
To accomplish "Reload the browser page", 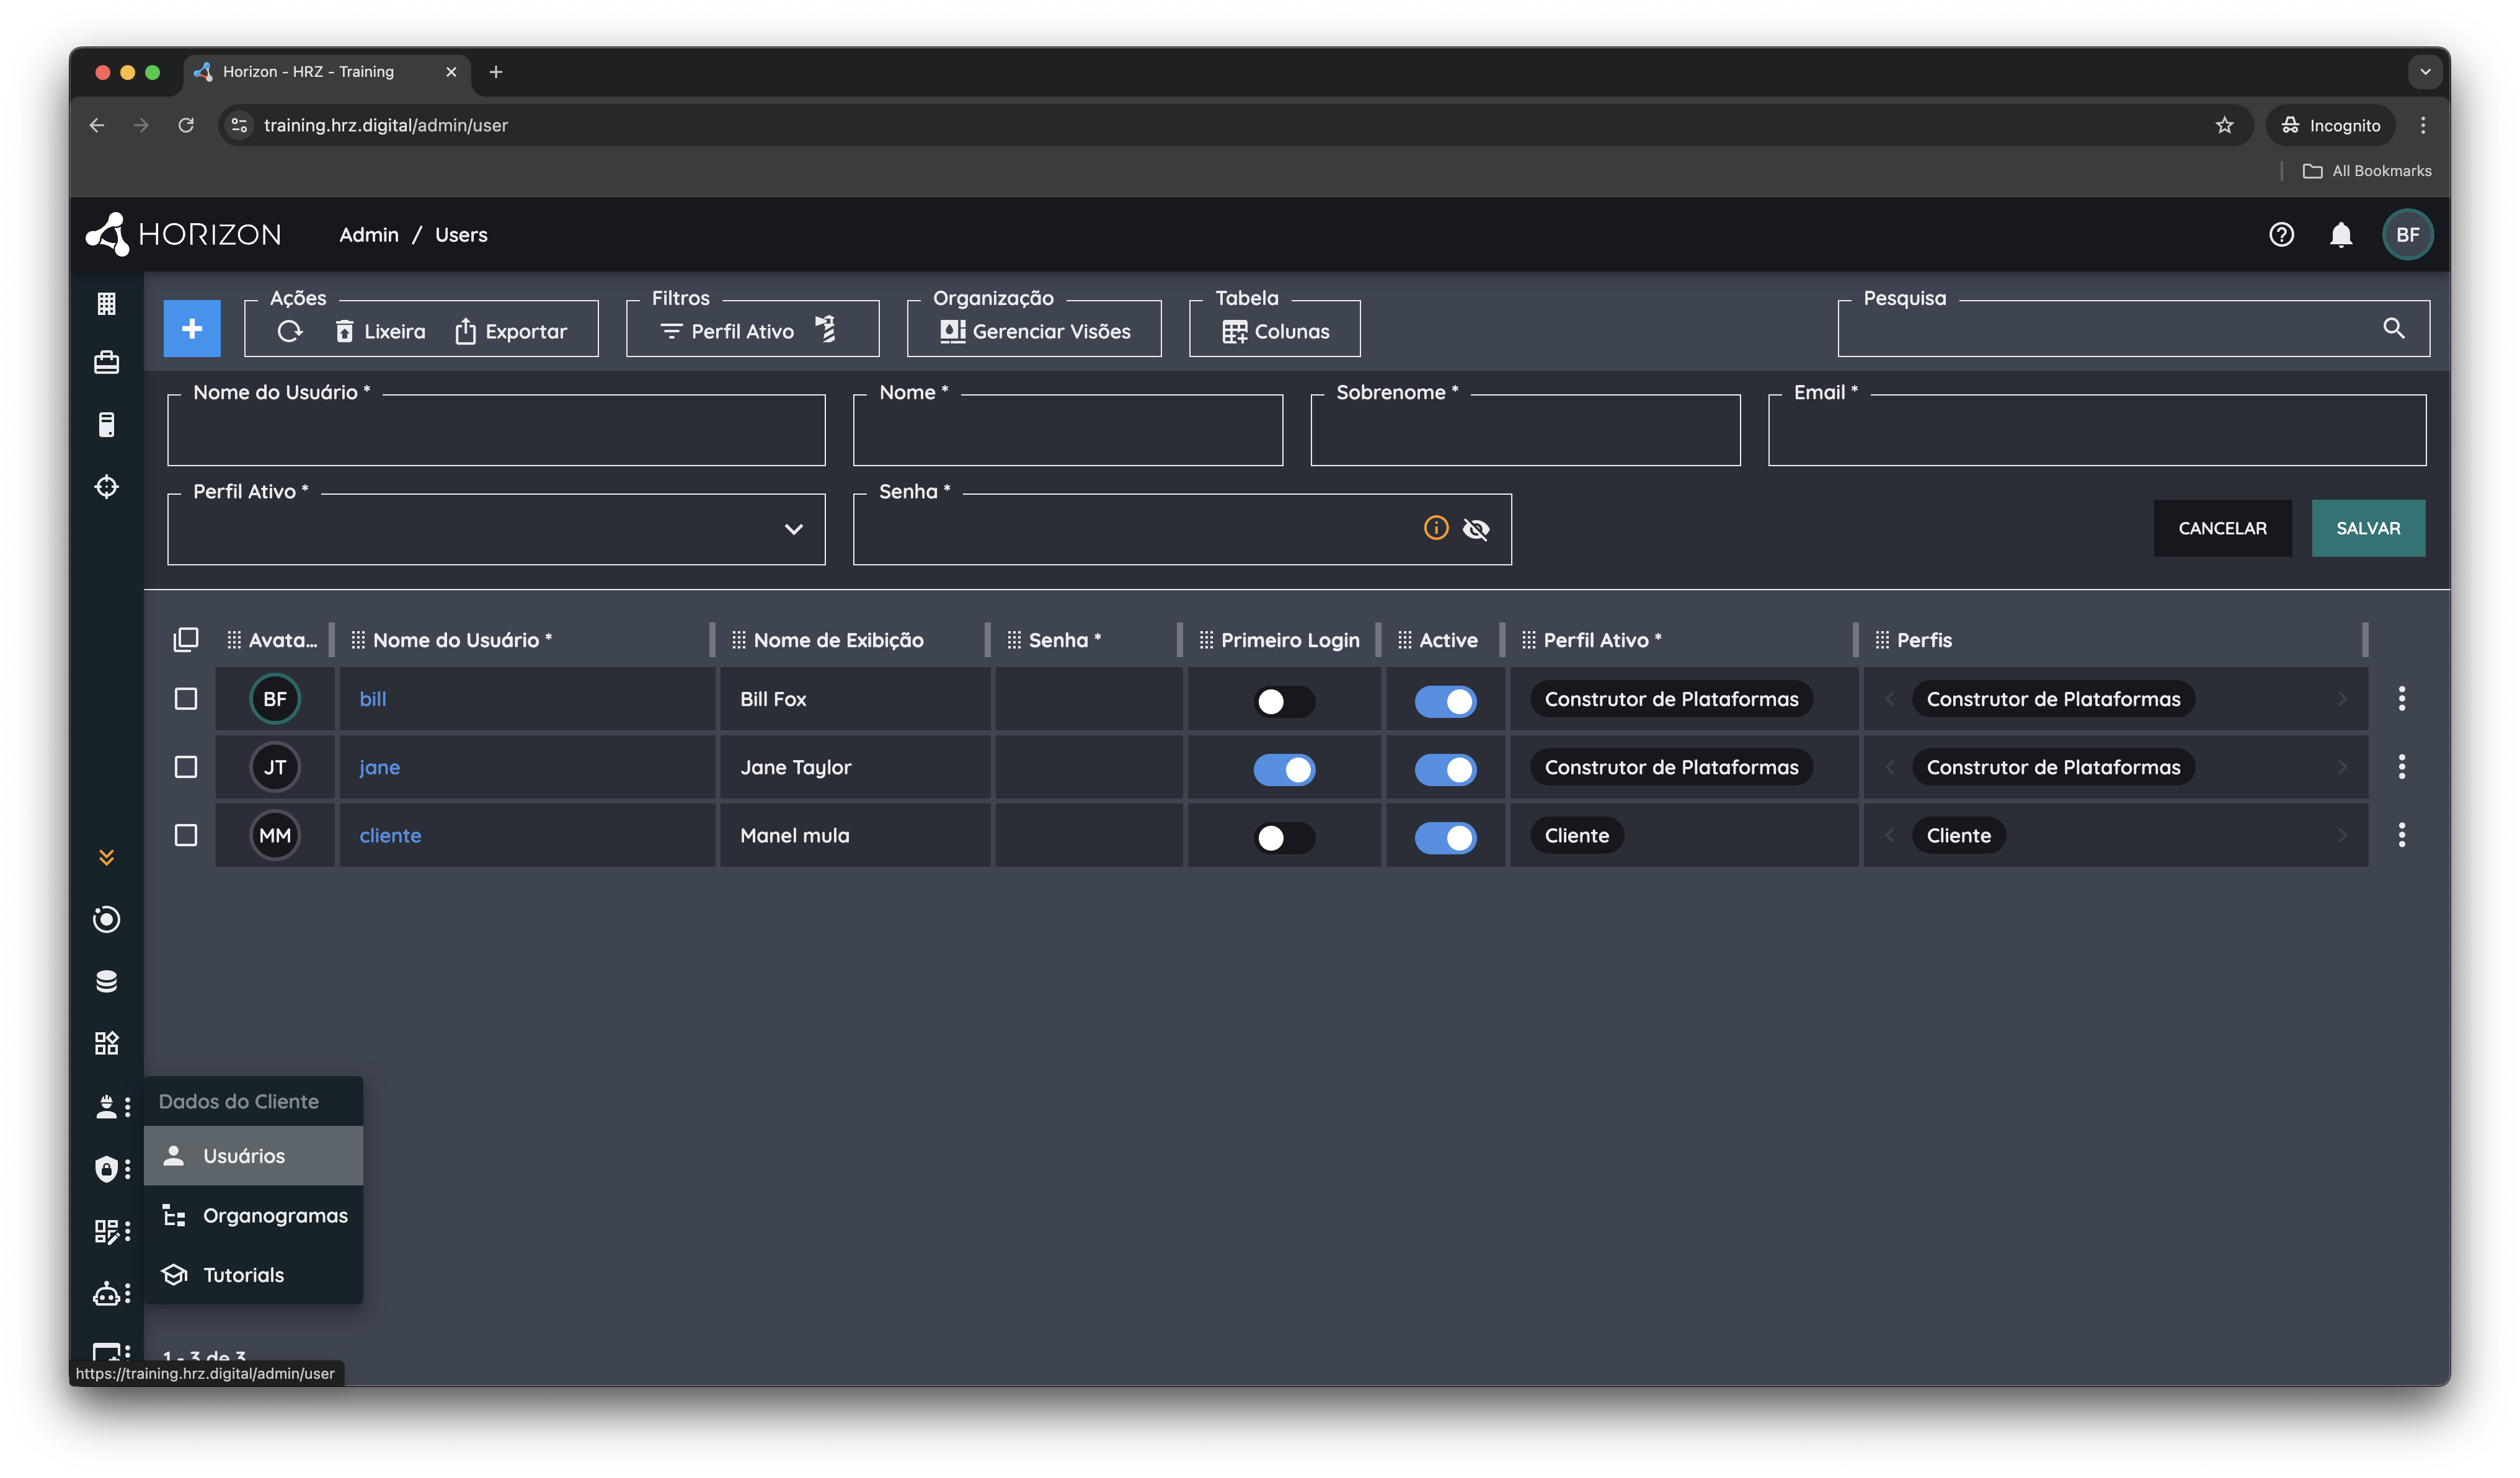I will point(186,125).
